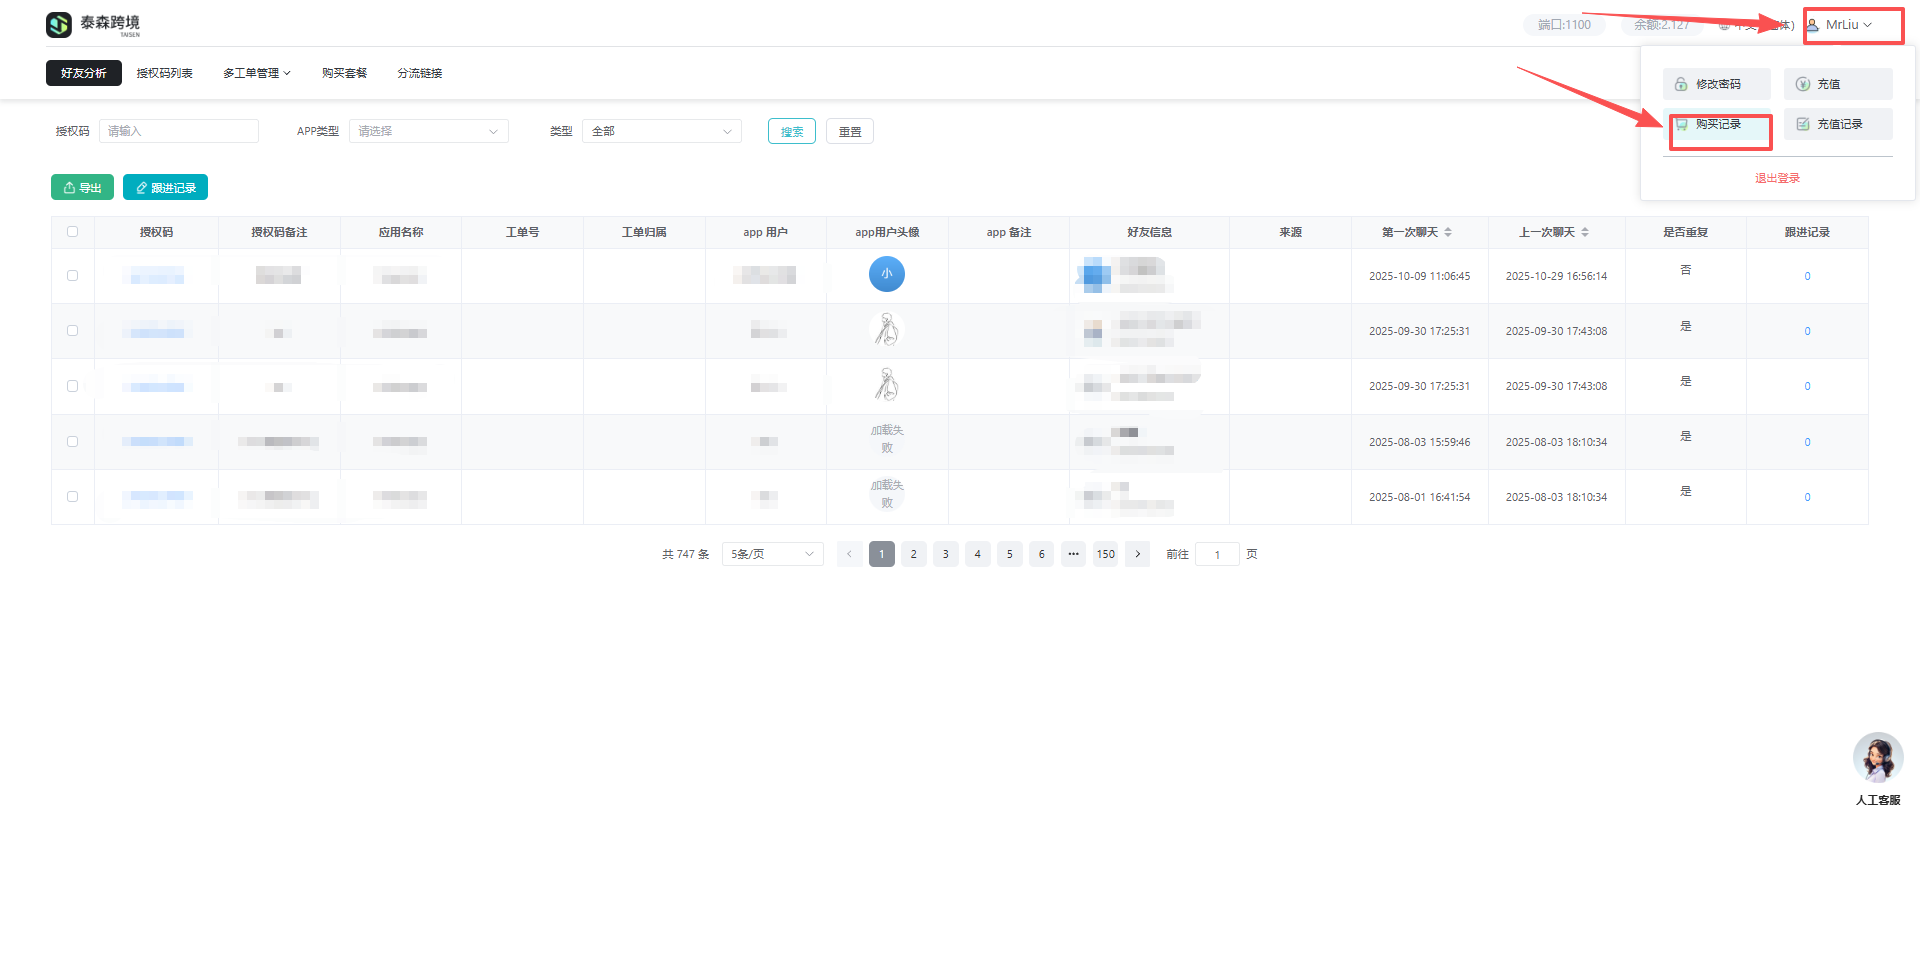The width and height of the screenshot is (1920, 953).
Task: Focus the 授权码 input field
Action: click(x=179, y=131)
